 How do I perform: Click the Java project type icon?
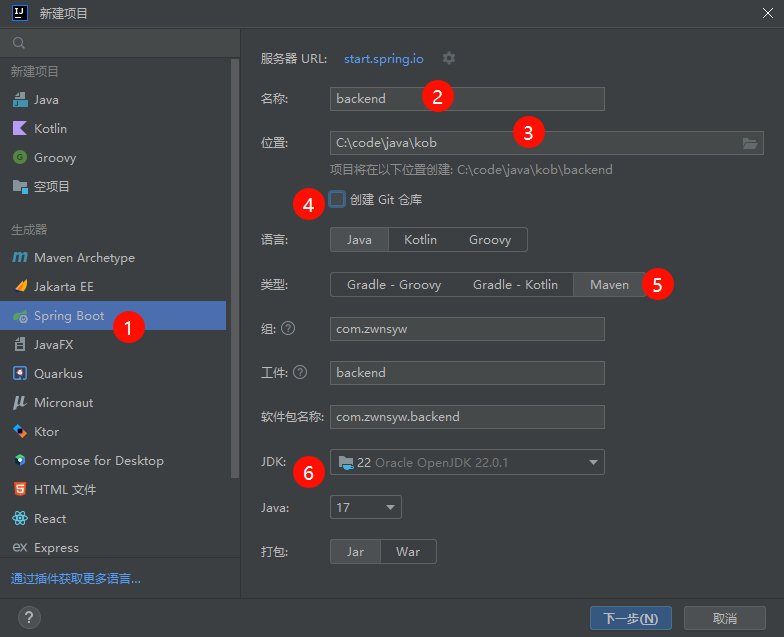tap(20, 100)
